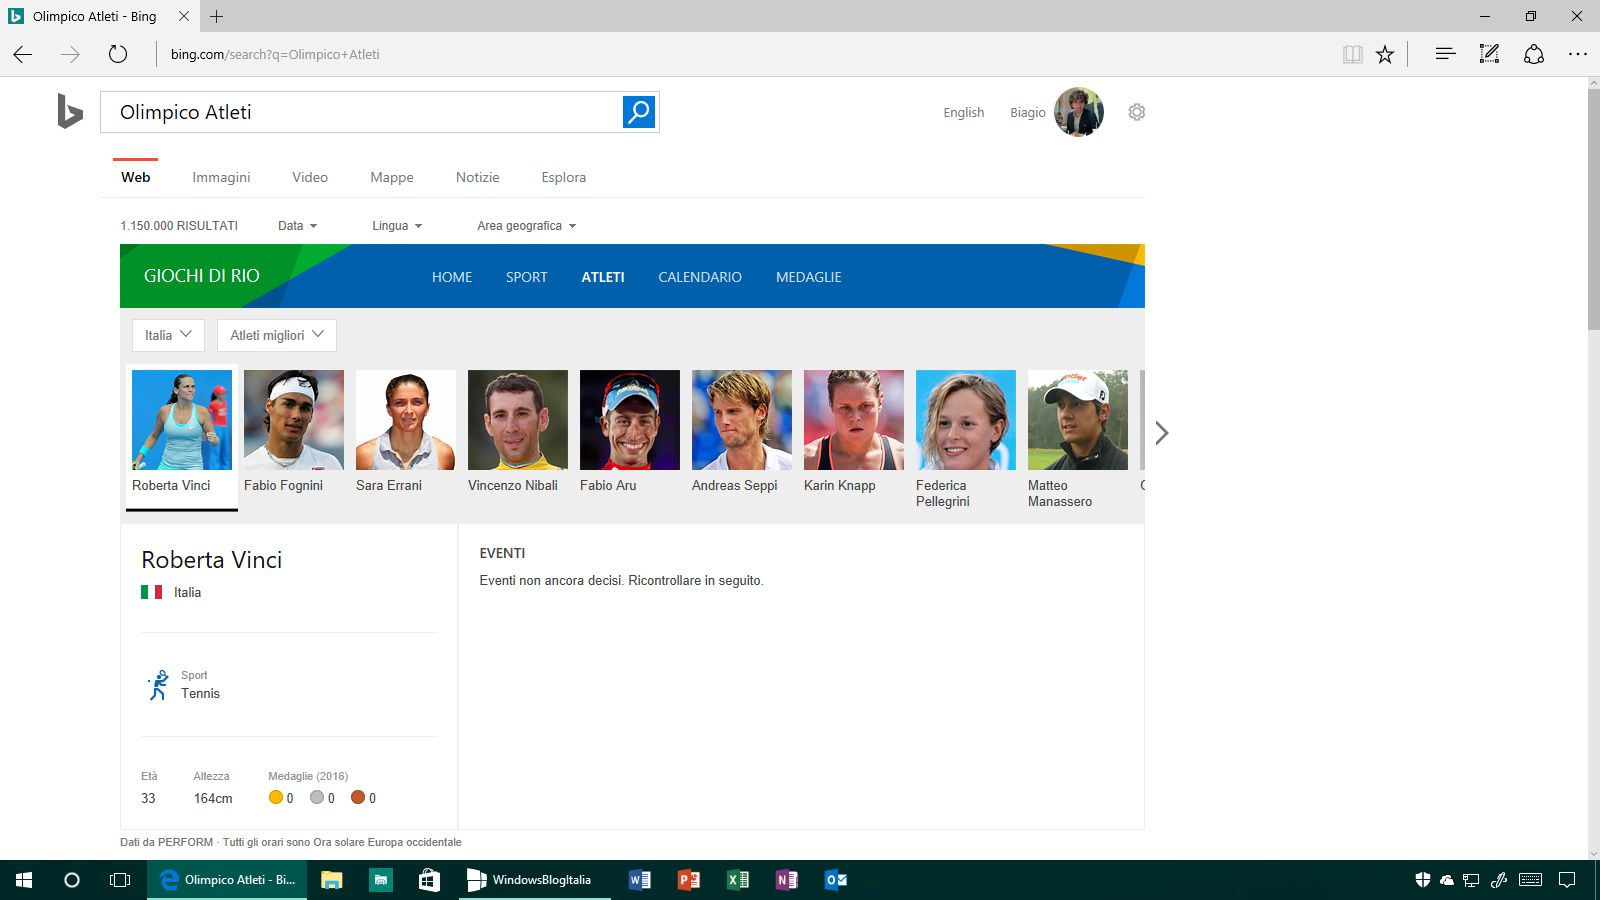Open Word from taskbar

tap(640, 880)
